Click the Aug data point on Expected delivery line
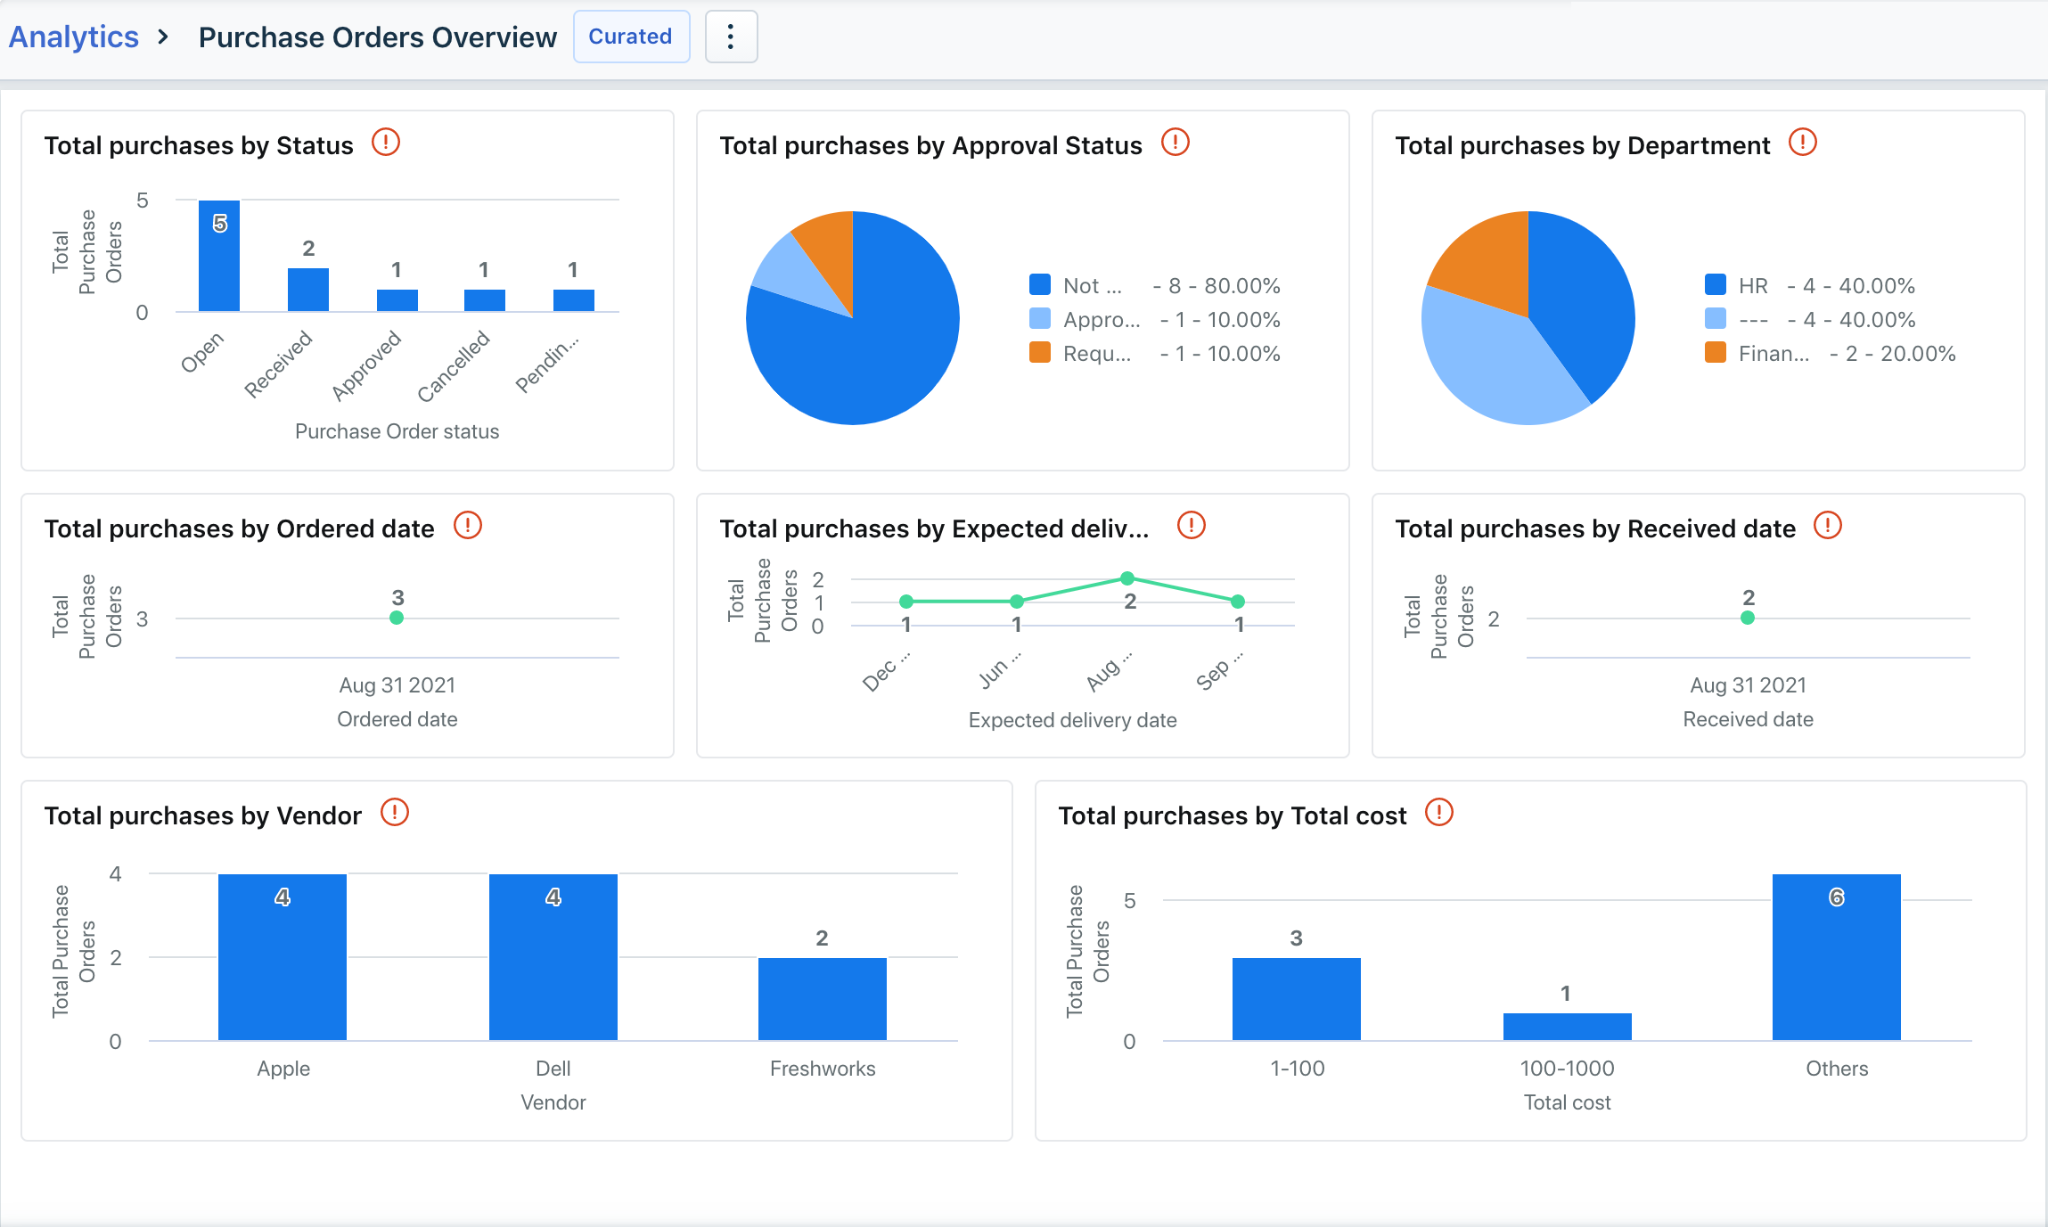The height and width of the screenshot is (1227, 2048). 1127,579
